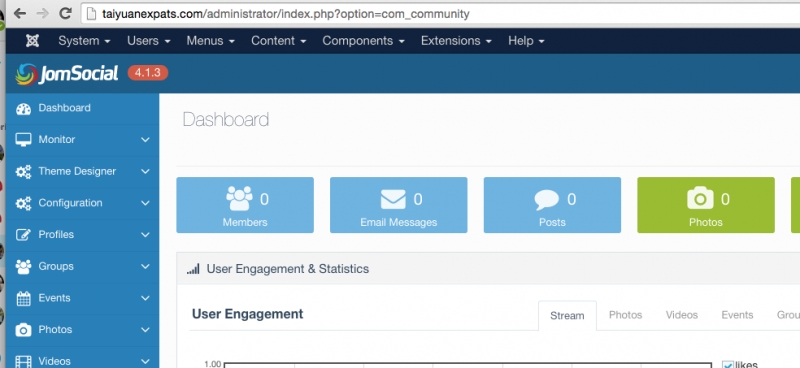Click the Members people icon on the tile
The height and width of the screenshot is (368, 800).
click(239, 199)
